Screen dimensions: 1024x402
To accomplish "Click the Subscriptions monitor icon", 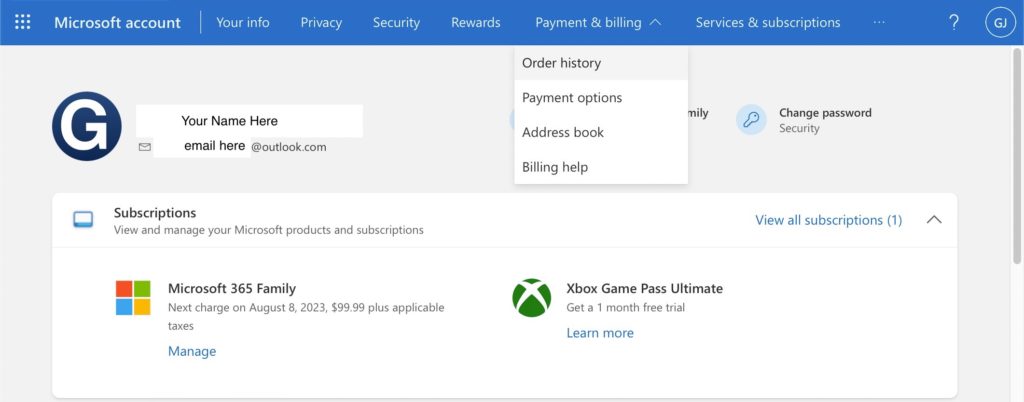I will tap(83, 220).
